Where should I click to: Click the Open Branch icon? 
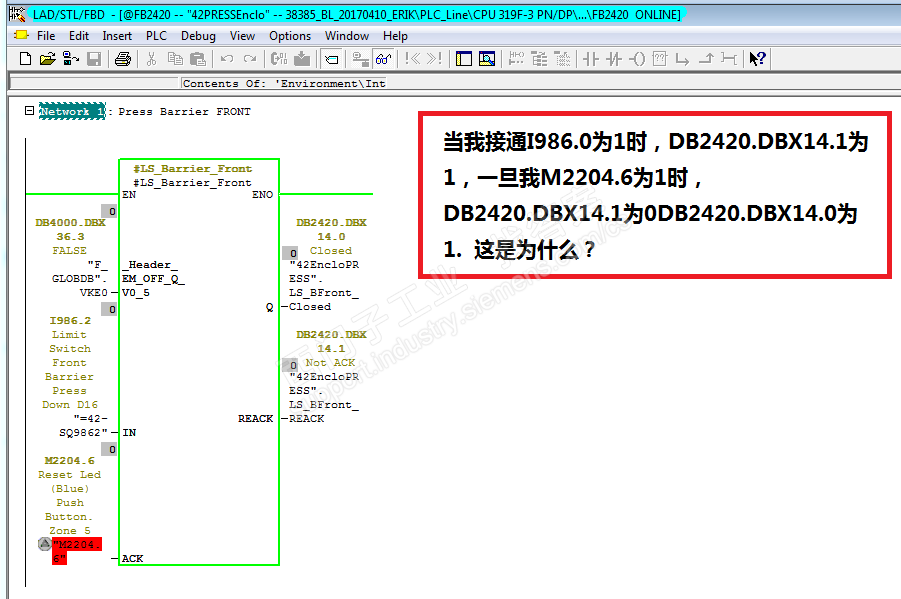[x=682, y=59]
